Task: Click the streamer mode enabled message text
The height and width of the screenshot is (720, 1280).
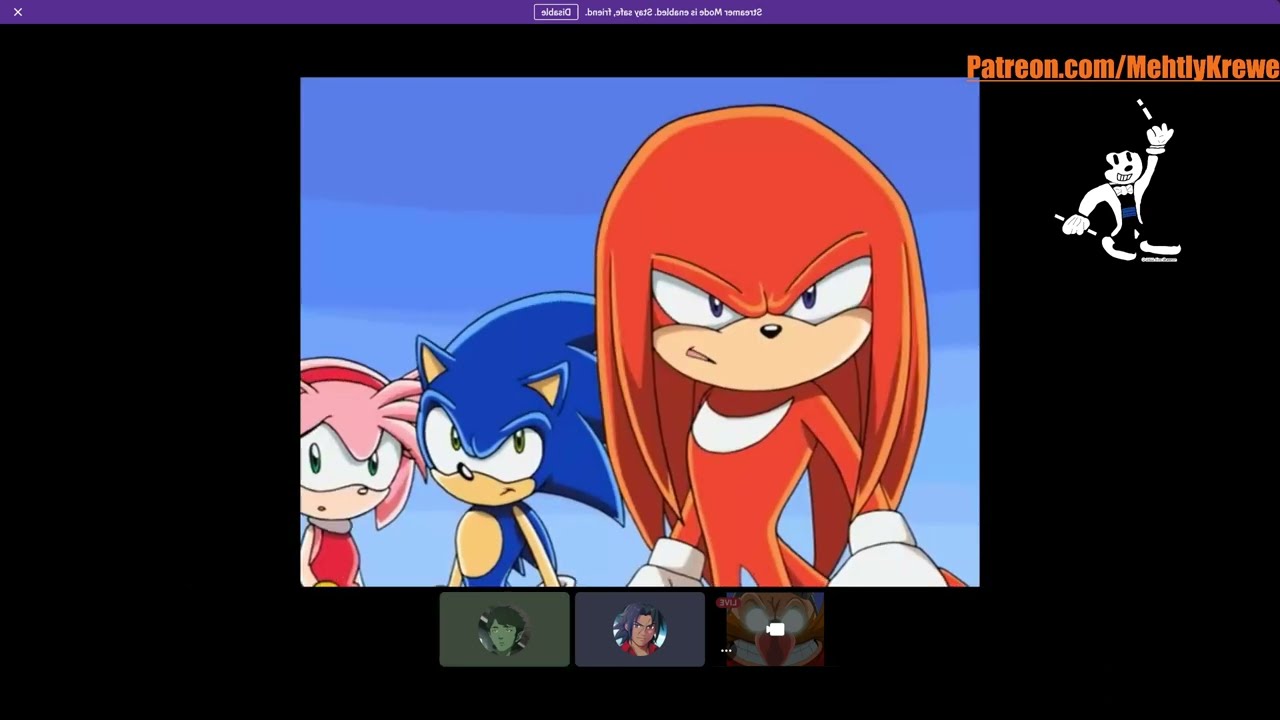Action: (x=673, y=12)
